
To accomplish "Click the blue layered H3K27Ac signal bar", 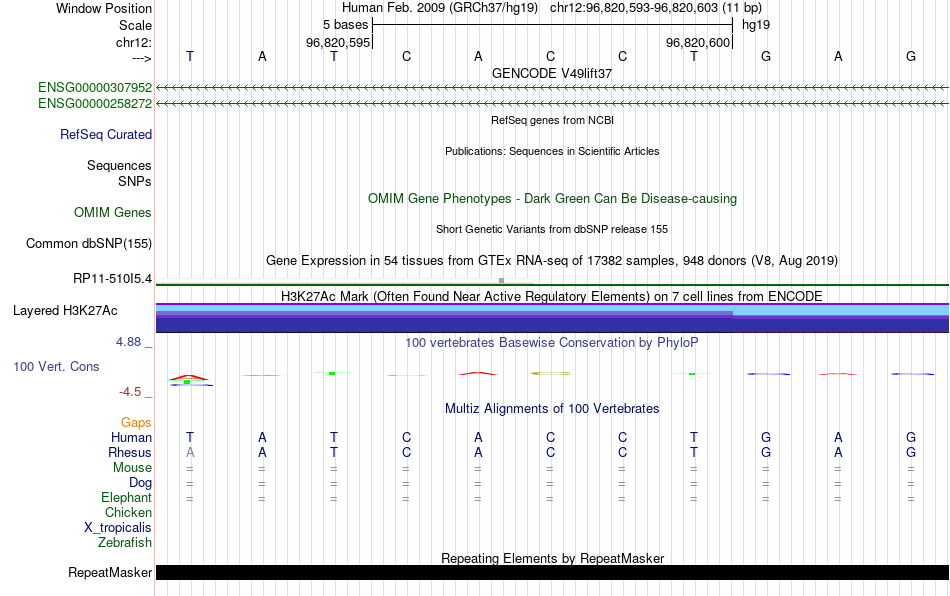I will (x=552, y=318).
